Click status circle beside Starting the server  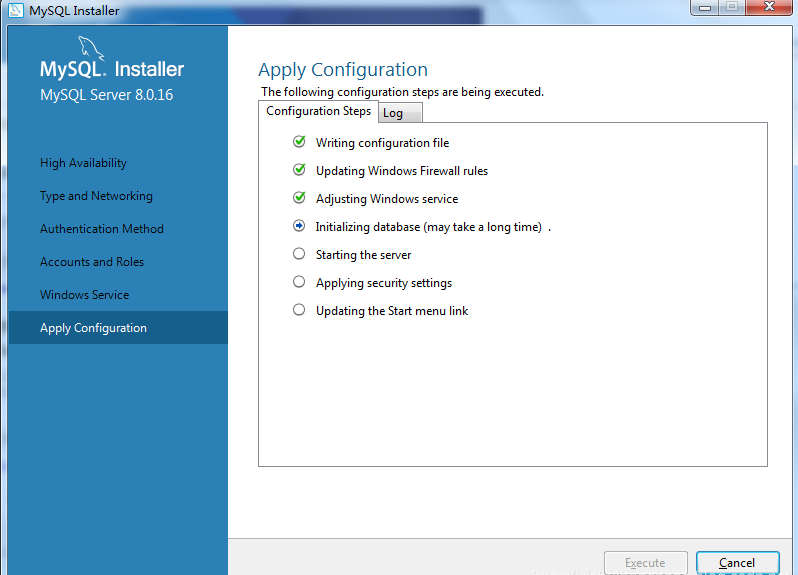tap(299, 253)
